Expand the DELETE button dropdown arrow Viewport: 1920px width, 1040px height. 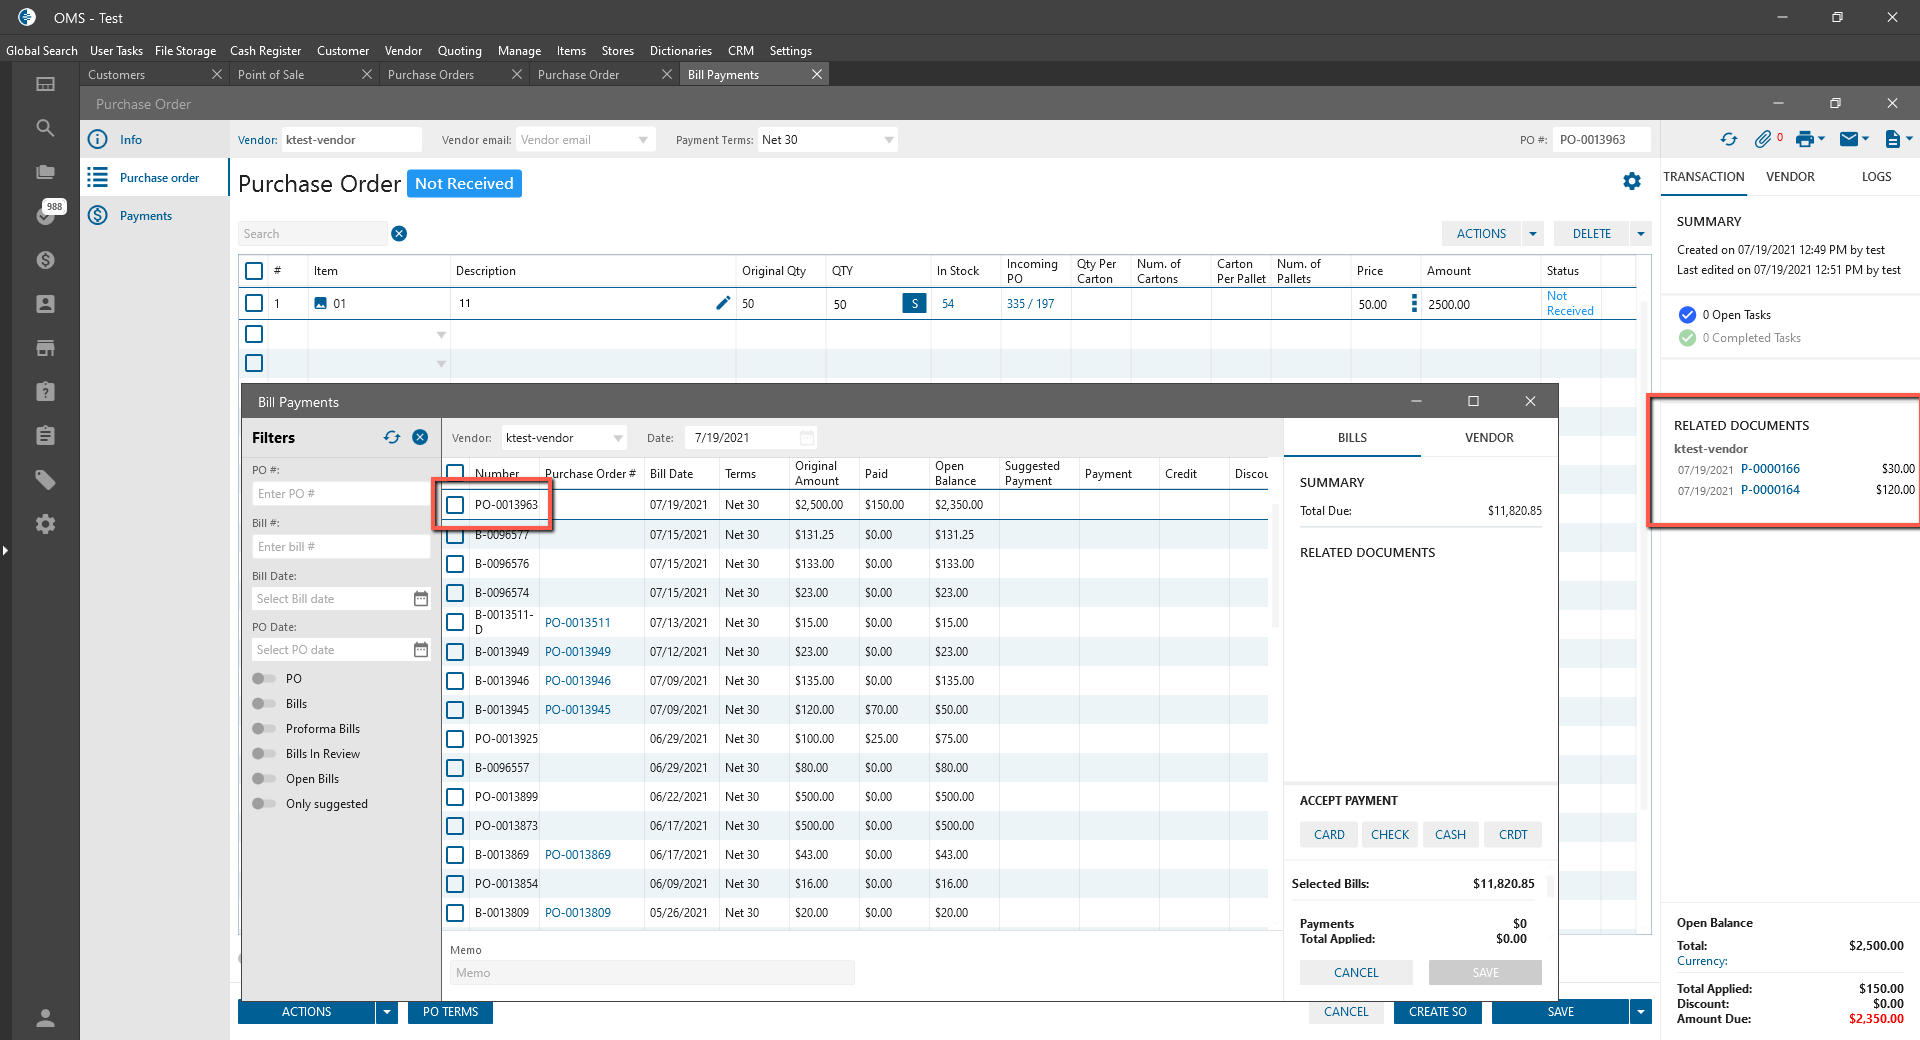(1640, 234)
